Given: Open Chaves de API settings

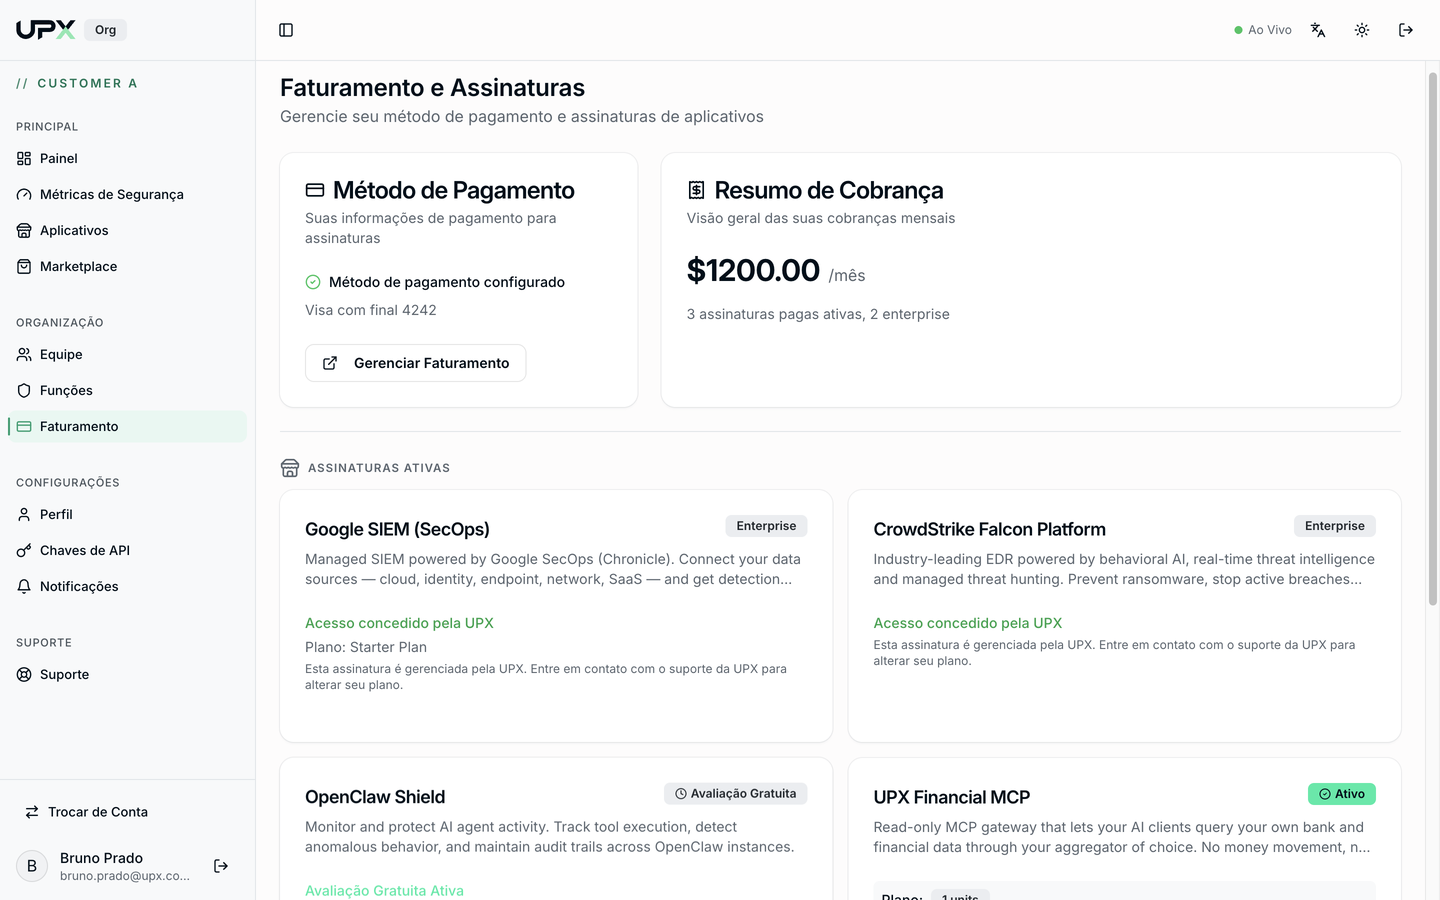Looking at the screenshot, I should (x=127, y=550).
